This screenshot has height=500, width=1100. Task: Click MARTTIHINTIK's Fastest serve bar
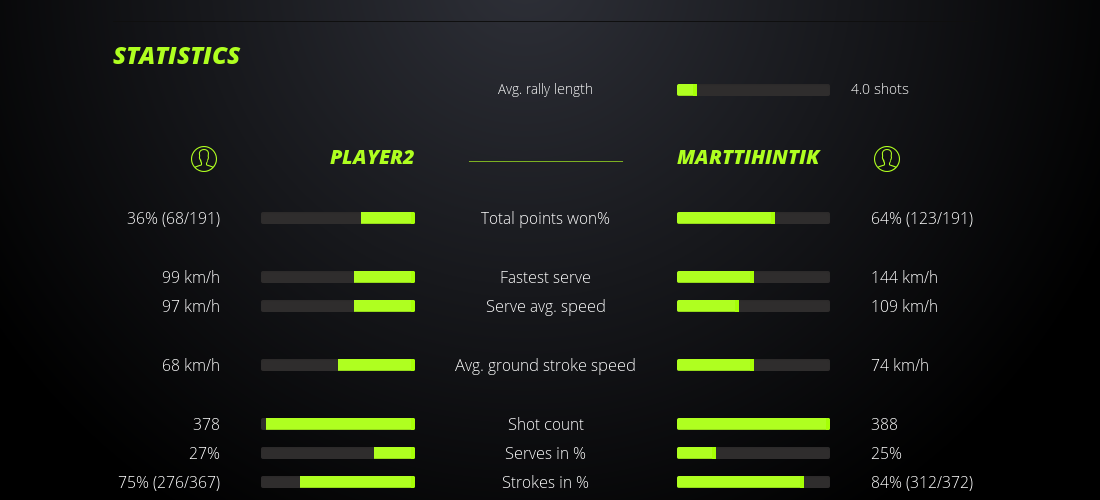tap(753, 277)
